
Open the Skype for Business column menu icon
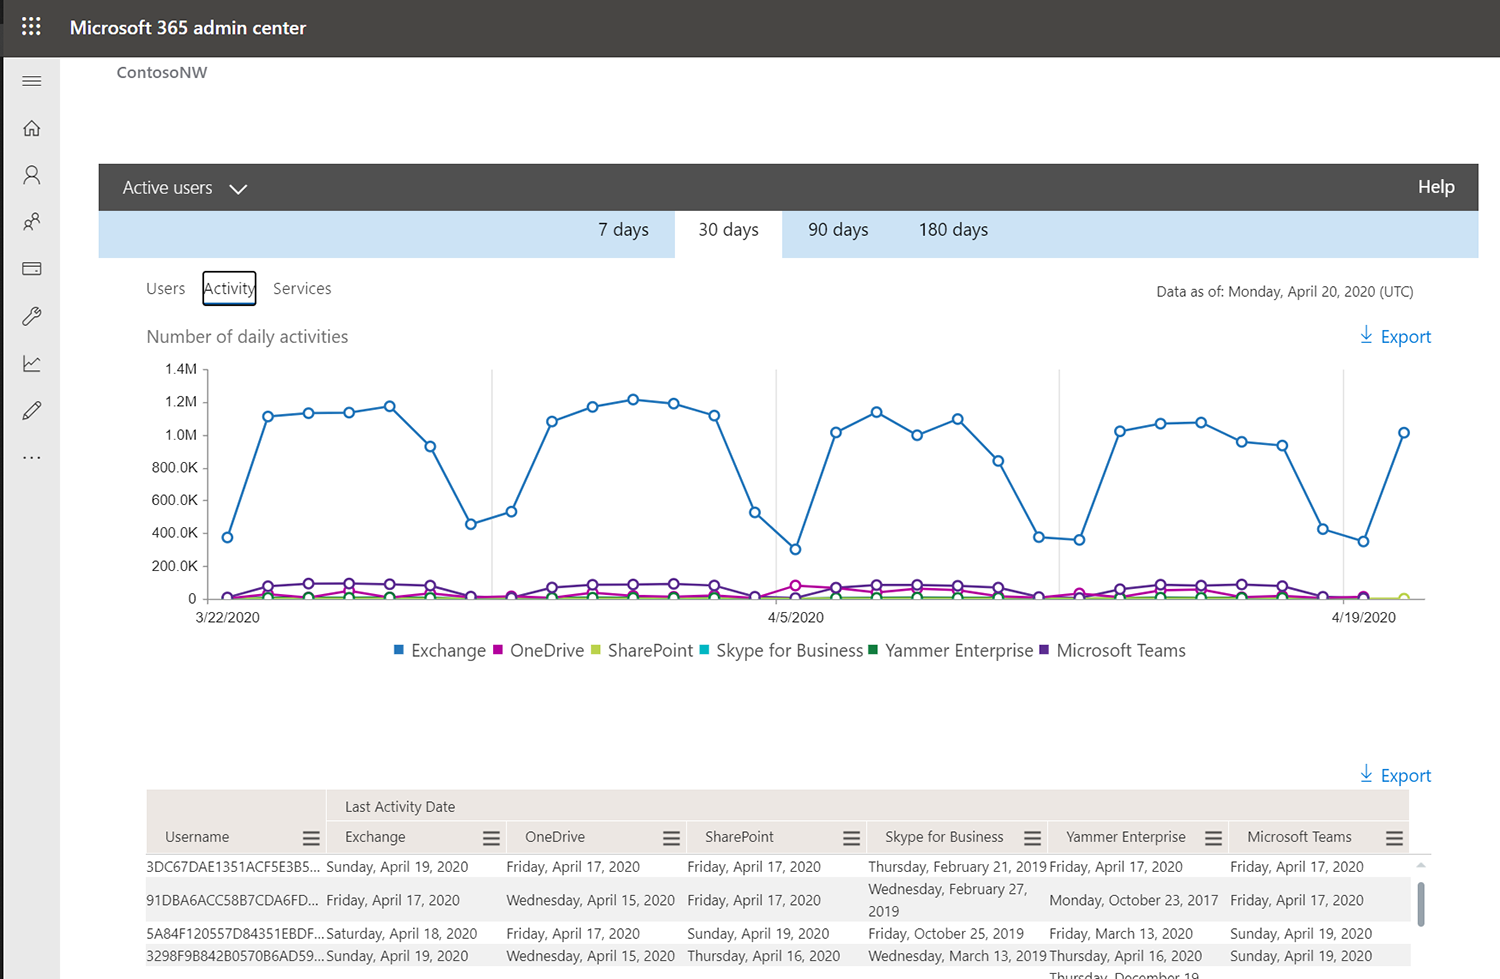coord(1032,838)
